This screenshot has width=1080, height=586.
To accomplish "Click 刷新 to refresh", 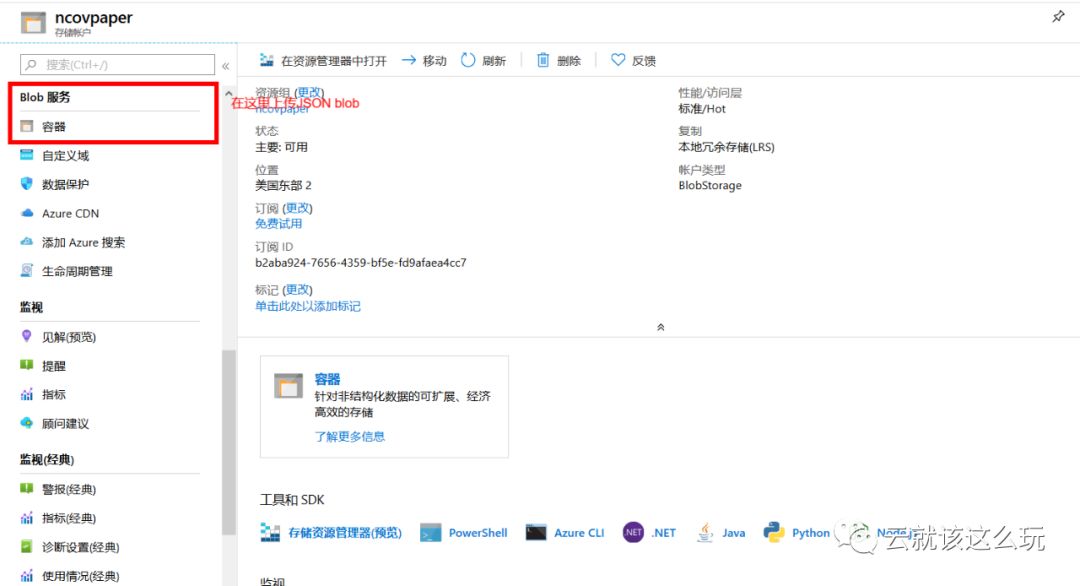I will [x=483, y=61].
